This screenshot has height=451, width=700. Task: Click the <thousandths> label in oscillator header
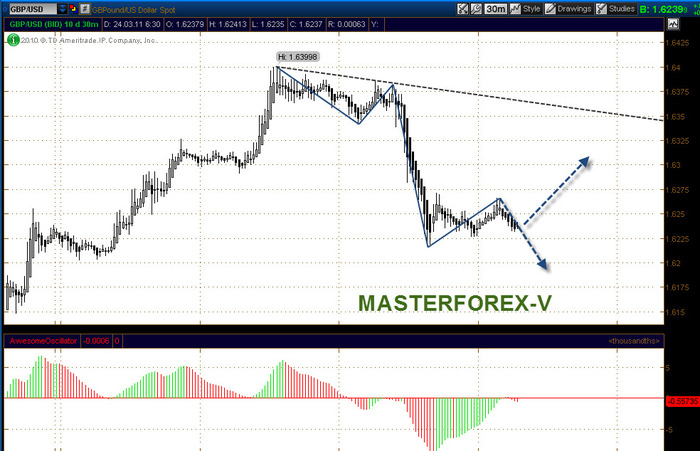[634, 341]
